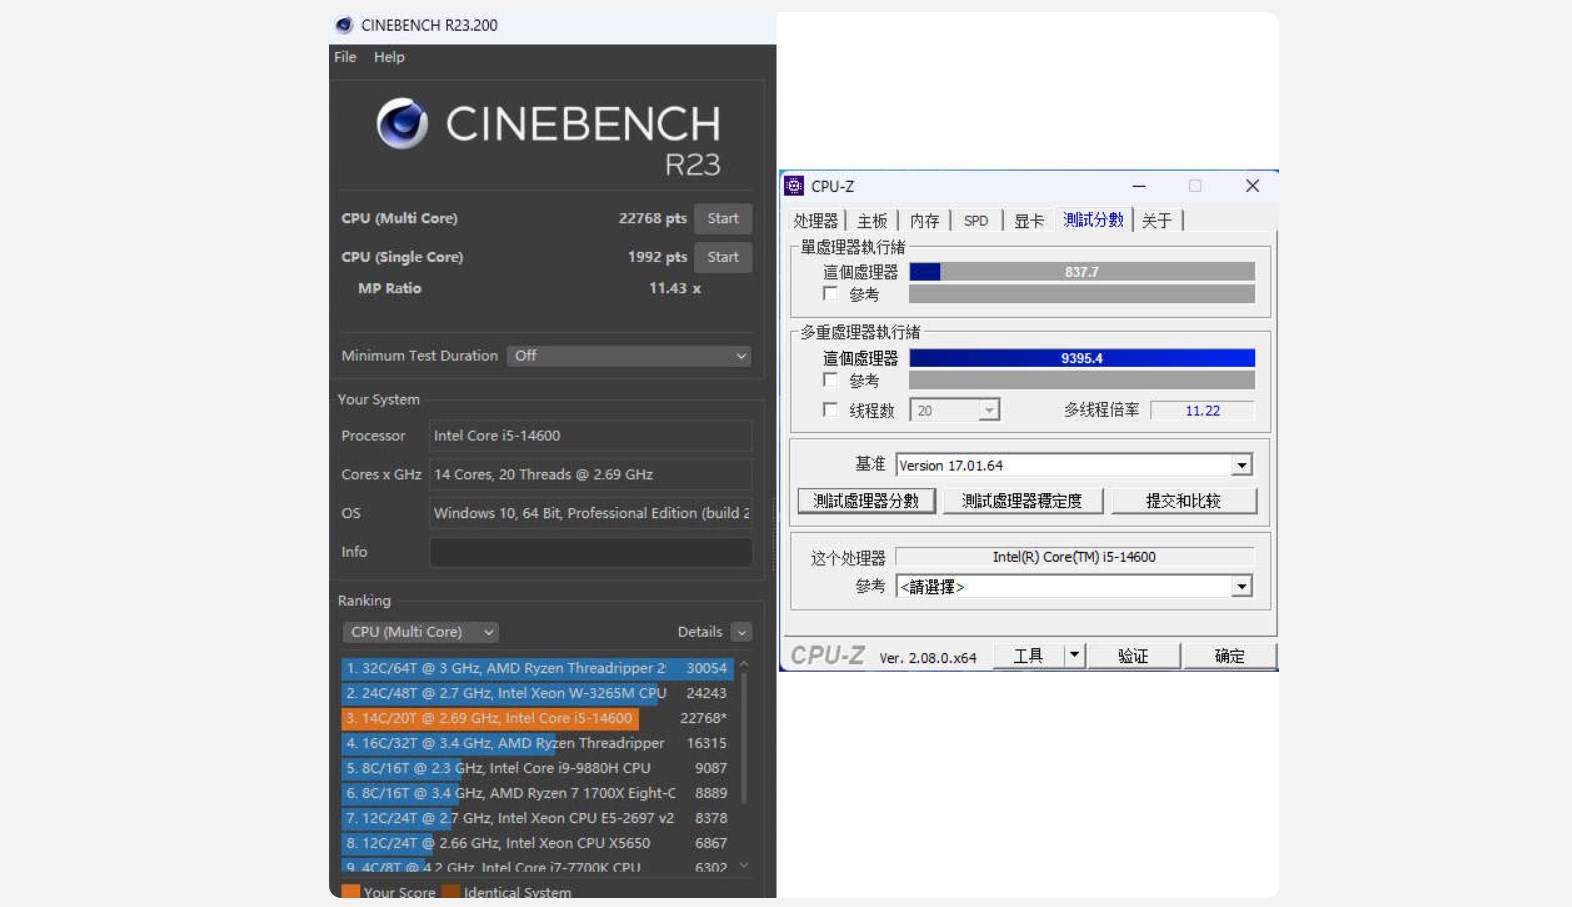Open the CPU (Multi Core) ranking dropdown

point(421,632)
